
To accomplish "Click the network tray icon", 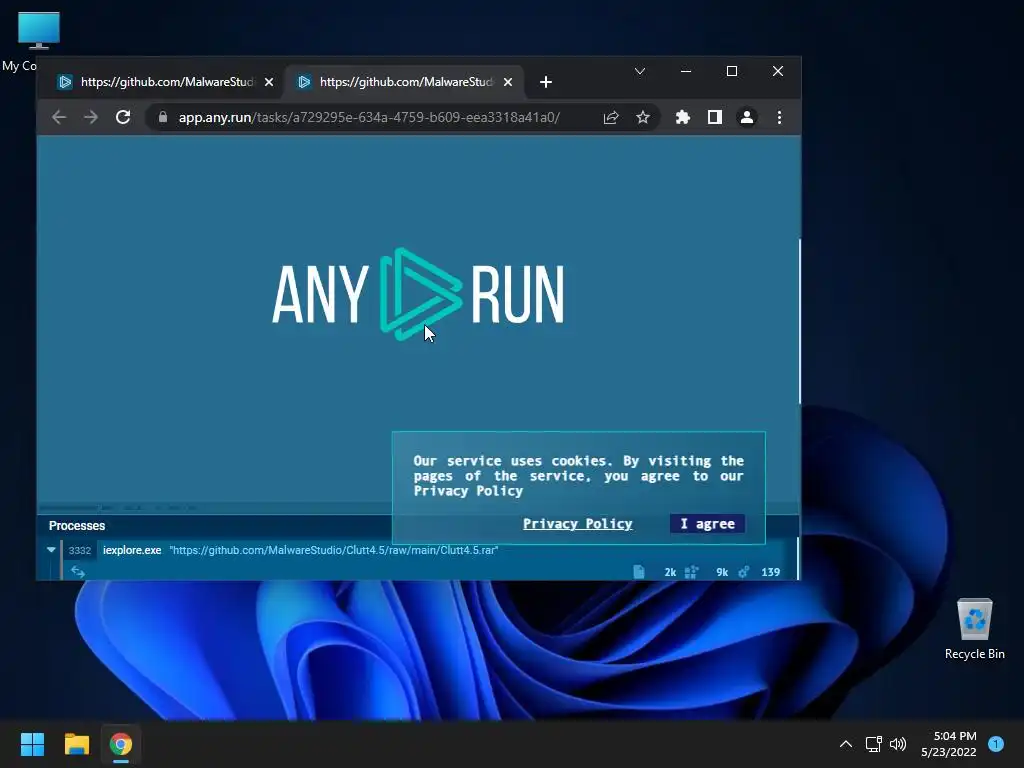I will pos(873,744).
